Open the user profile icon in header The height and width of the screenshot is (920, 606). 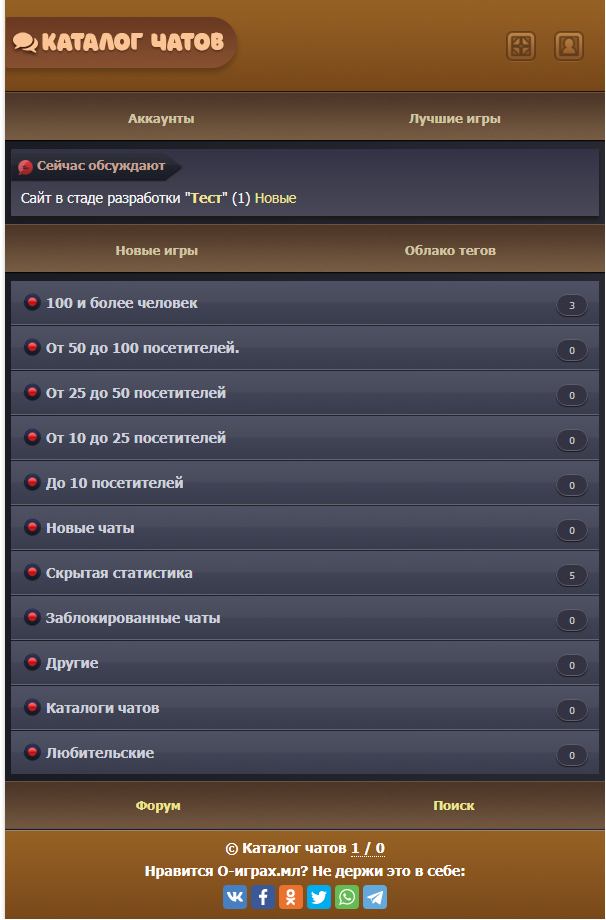[568, 46]
